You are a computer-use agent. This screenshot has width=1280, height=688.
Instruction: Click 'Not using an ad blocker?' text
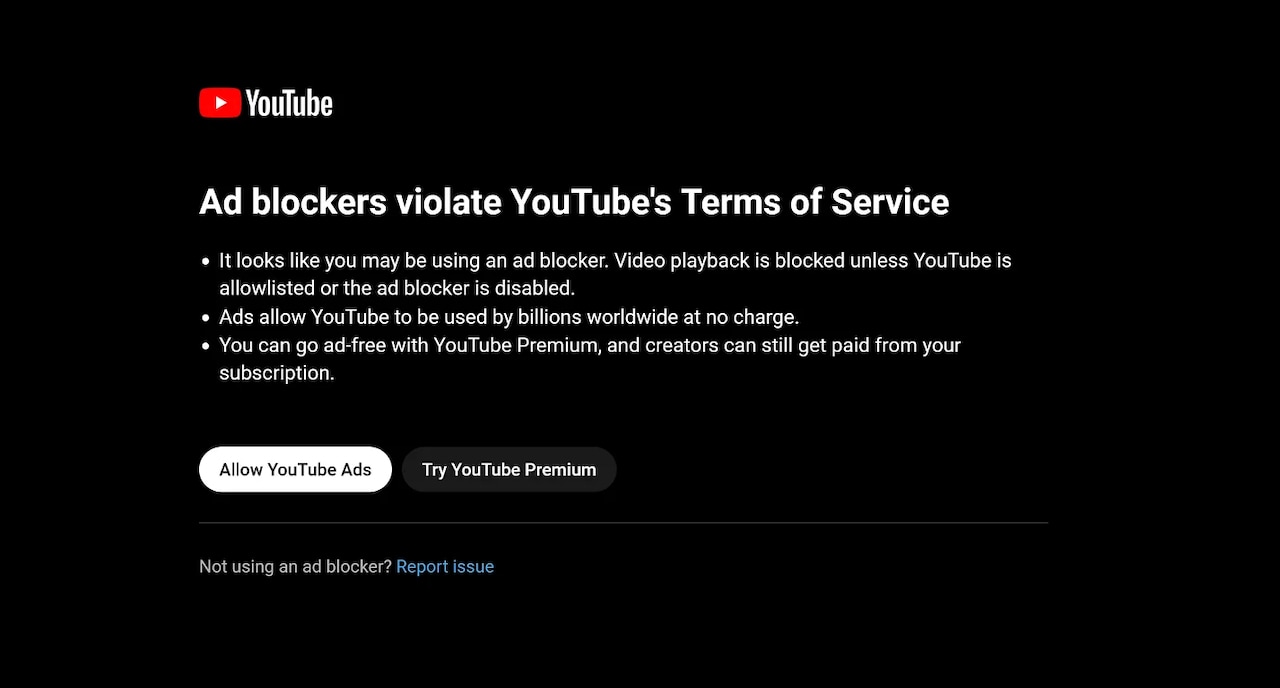point(295,566)
